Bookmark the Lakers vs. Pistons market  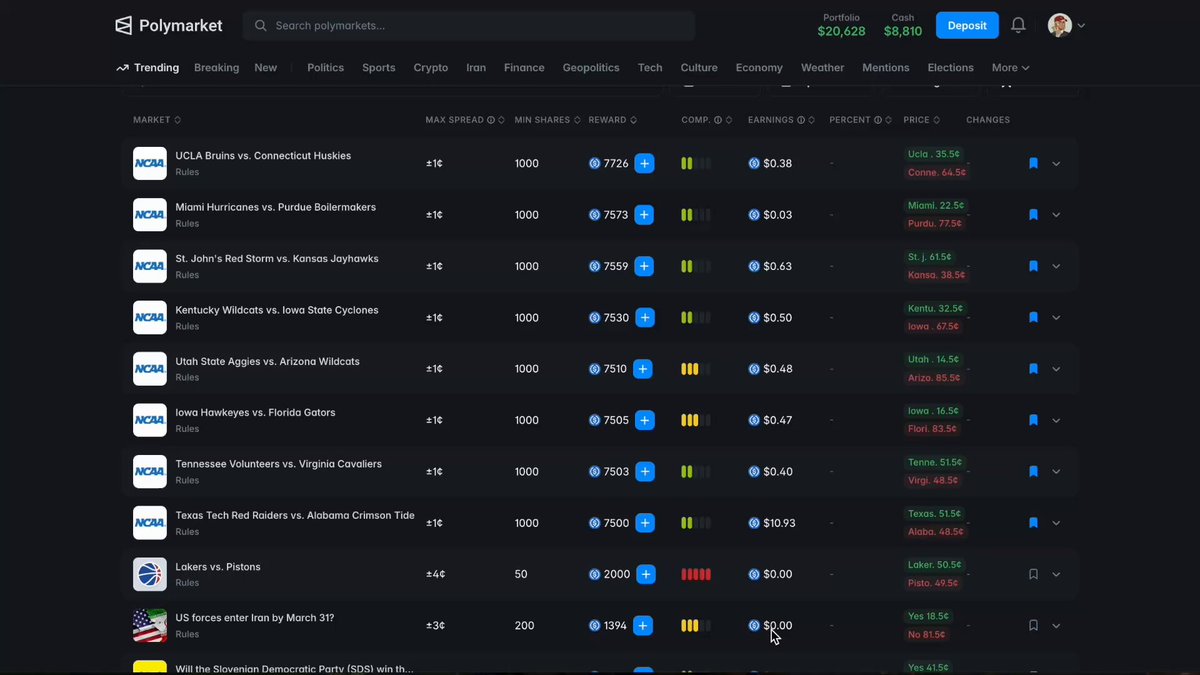[x=1034, y=574]
